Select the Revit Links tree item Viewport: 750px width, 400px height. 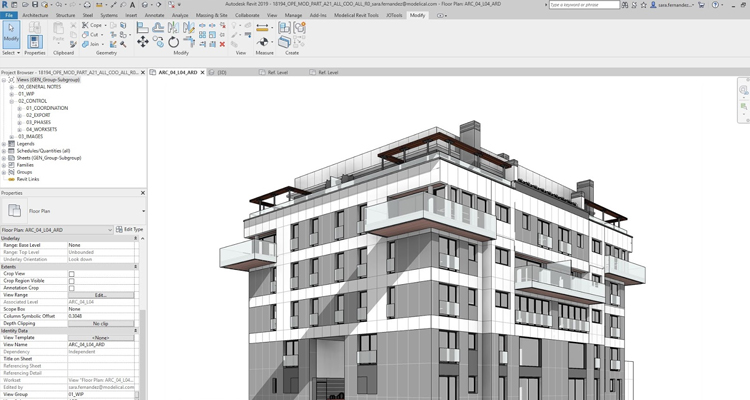[x=28, y=179]
